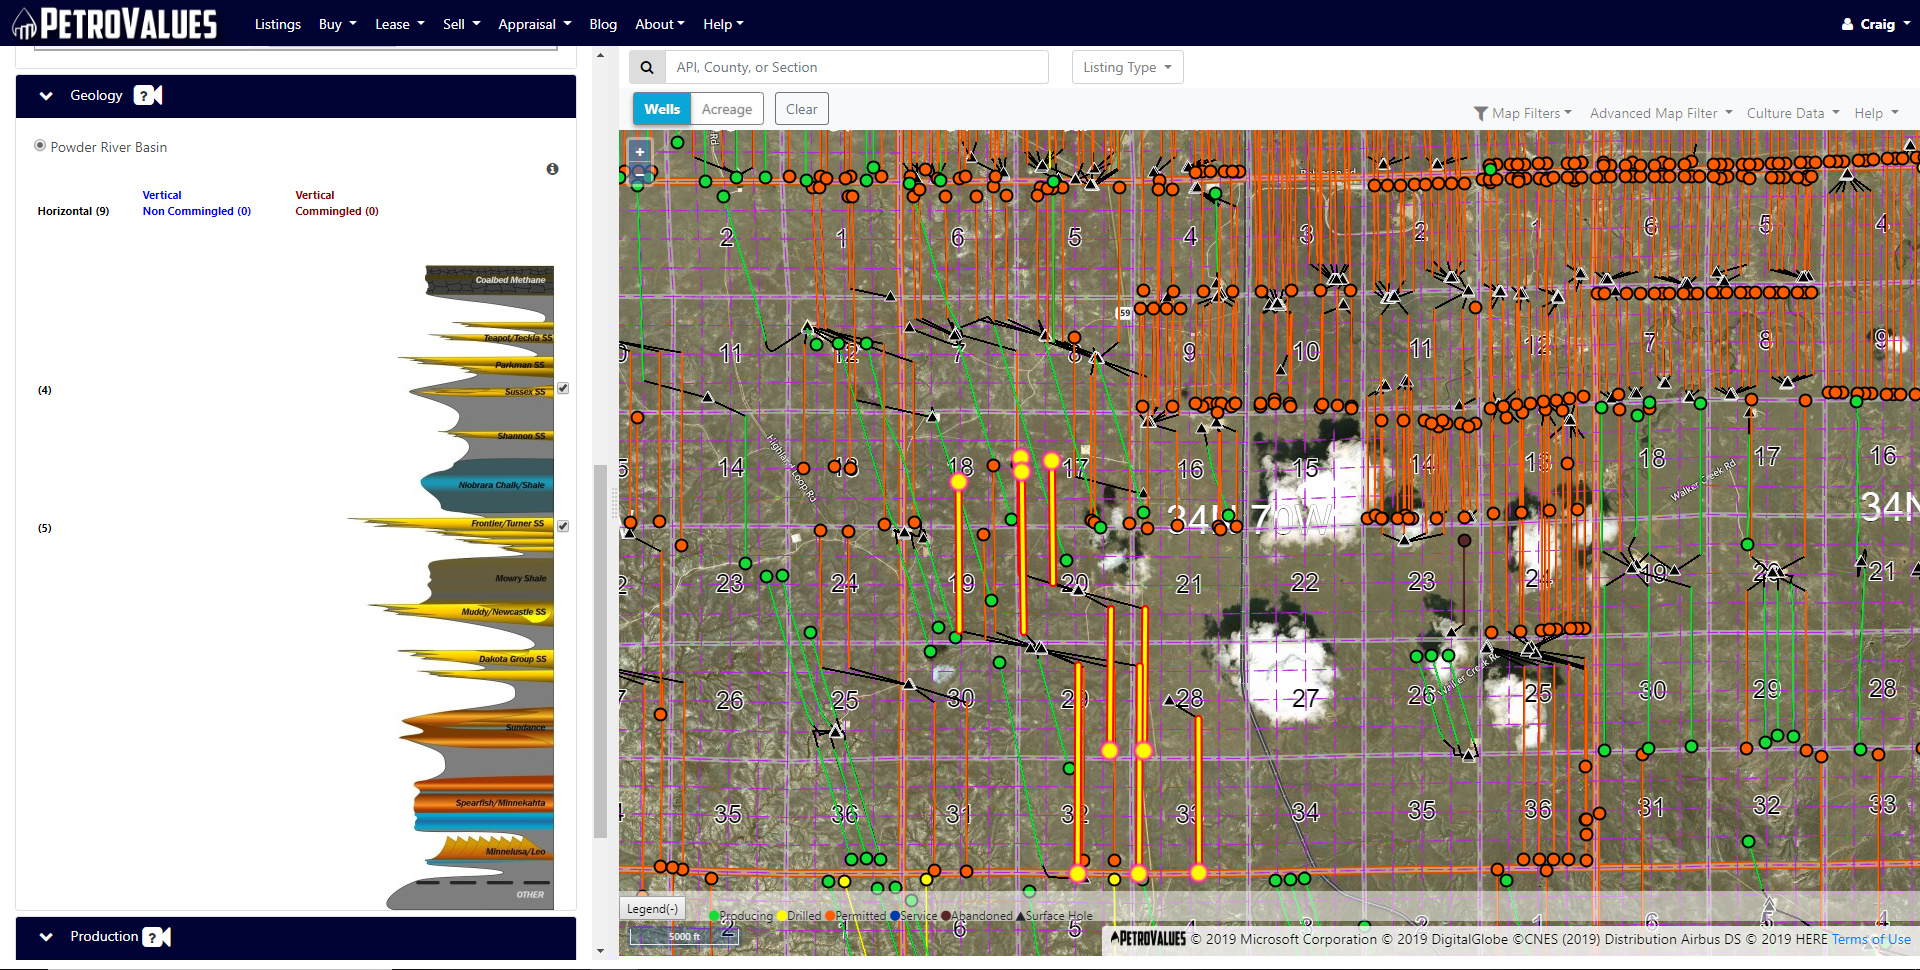Go to the Blog page
This screenshot has height=970, width=1920.
point(603,24)
